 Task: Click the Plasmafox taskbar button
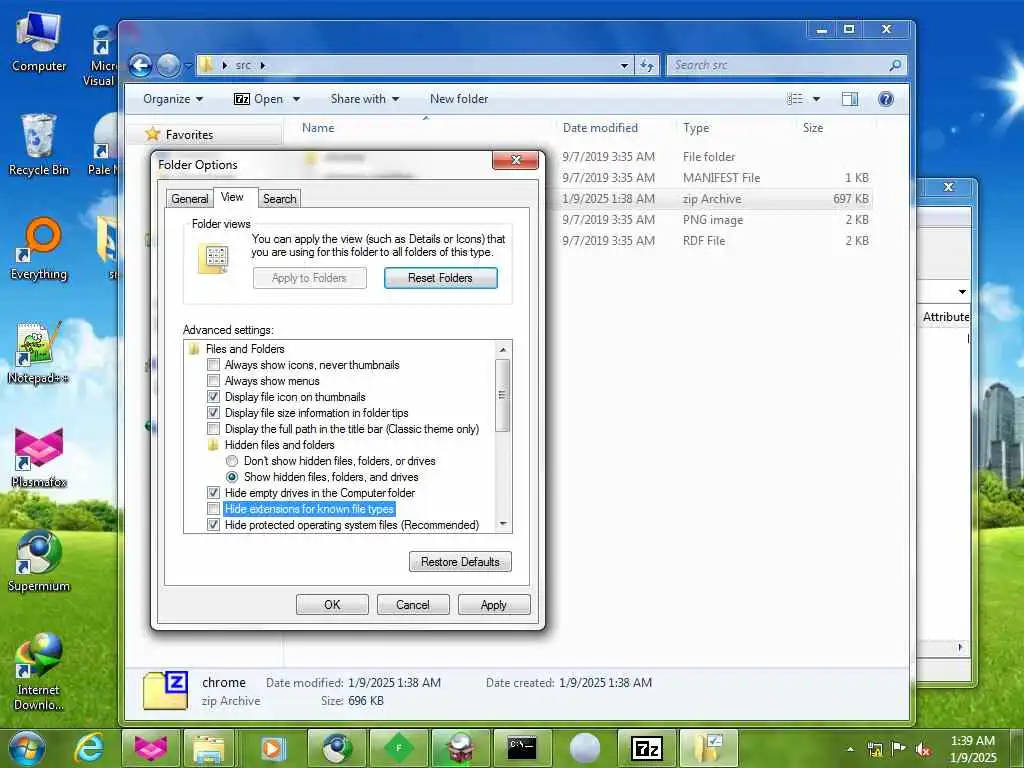(151, 748)
